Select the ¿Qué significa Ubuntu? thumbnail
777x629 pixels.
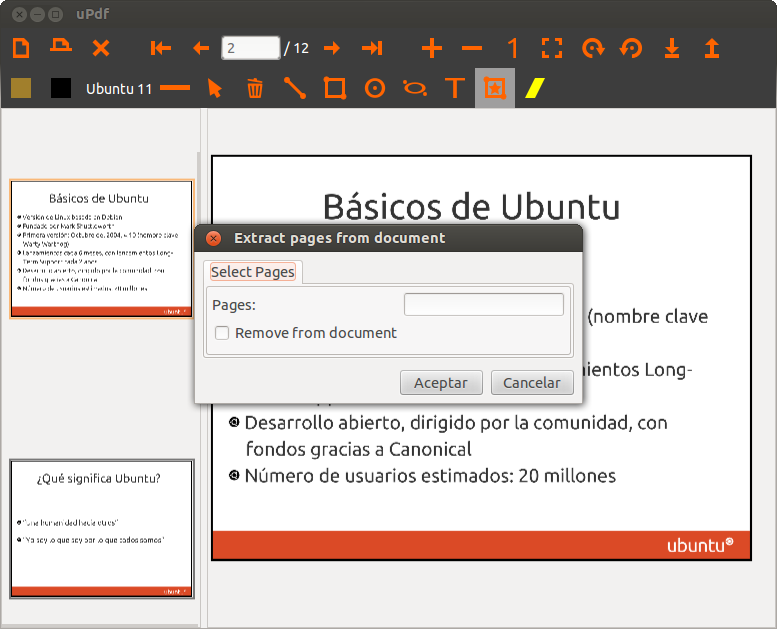102,529
